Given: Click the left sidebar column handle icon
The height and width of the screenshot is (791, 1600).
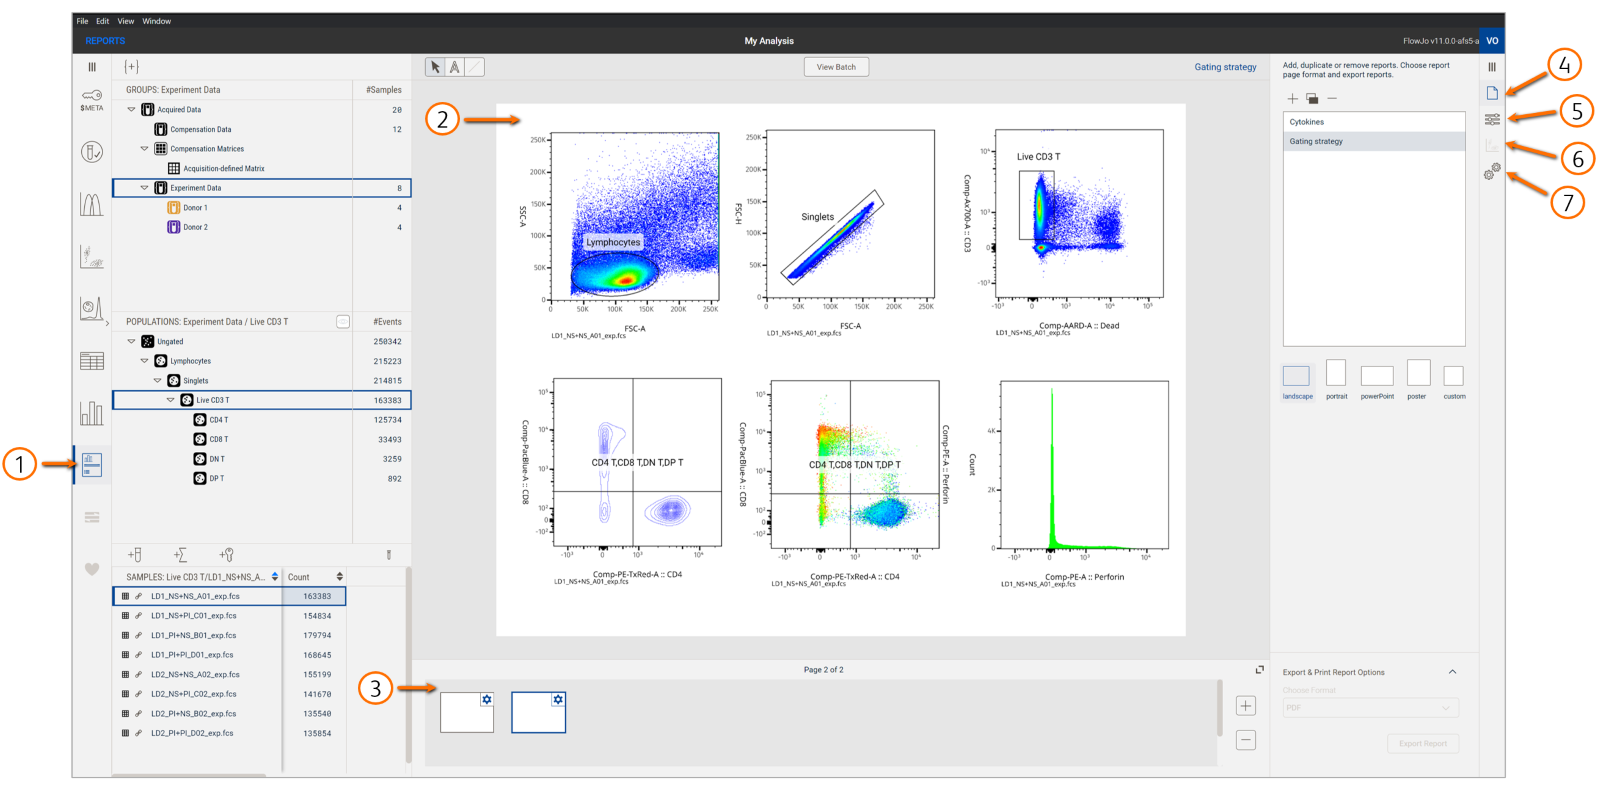Looking at the screenshot, I should pyautogui.click(x=92, y=67).
